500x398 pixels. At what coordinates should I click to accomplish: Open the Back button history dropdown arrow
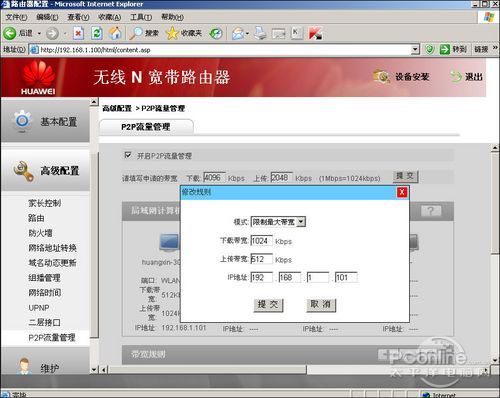[39, 33]
